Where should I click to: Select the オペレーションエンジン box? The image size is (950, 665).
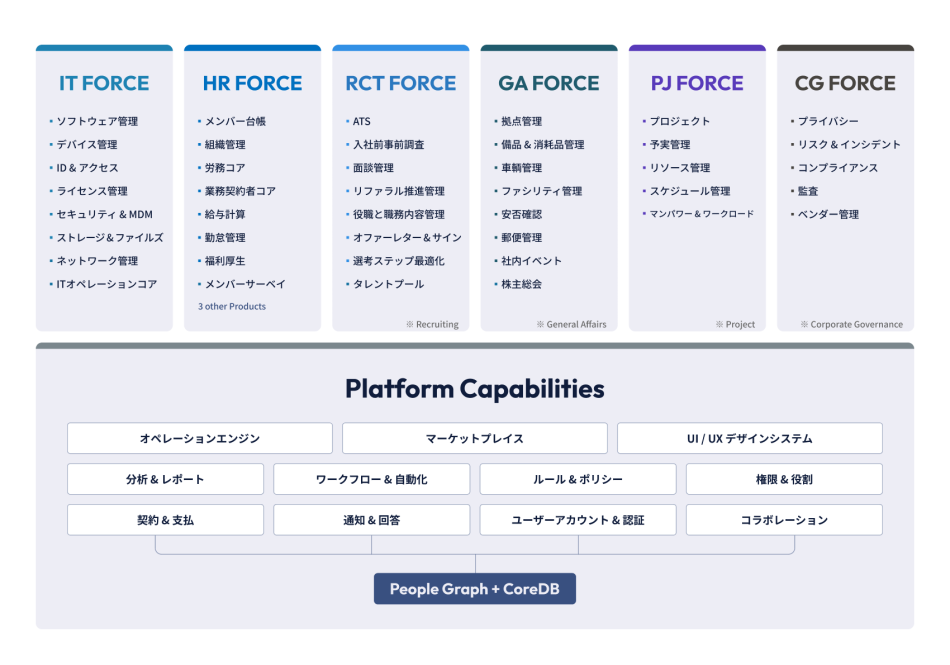pos(200,438)
